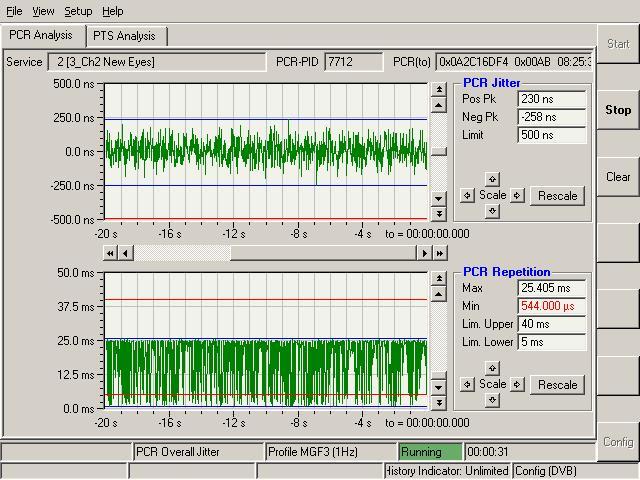Step the time scrollbar left one notch
The image size is (640, 480).
coord(125,253)
